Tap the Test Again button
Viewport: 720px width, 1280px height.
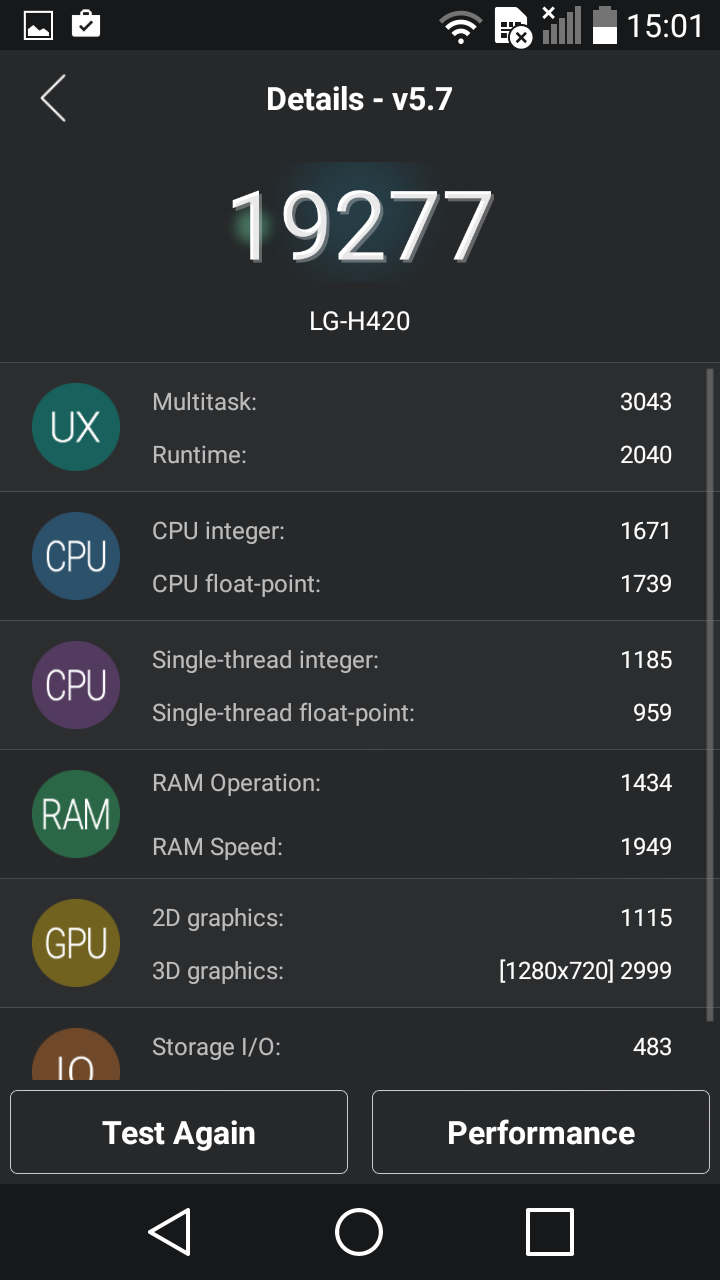[179, 1132]
